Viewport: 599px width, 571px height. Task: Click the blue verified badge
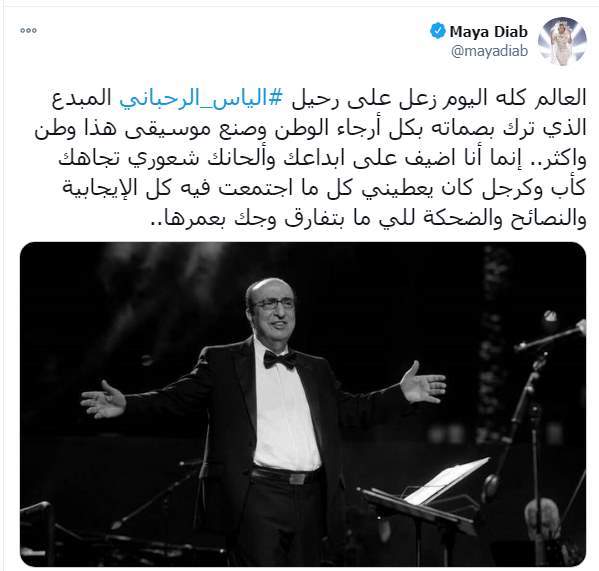click(438, 31)
